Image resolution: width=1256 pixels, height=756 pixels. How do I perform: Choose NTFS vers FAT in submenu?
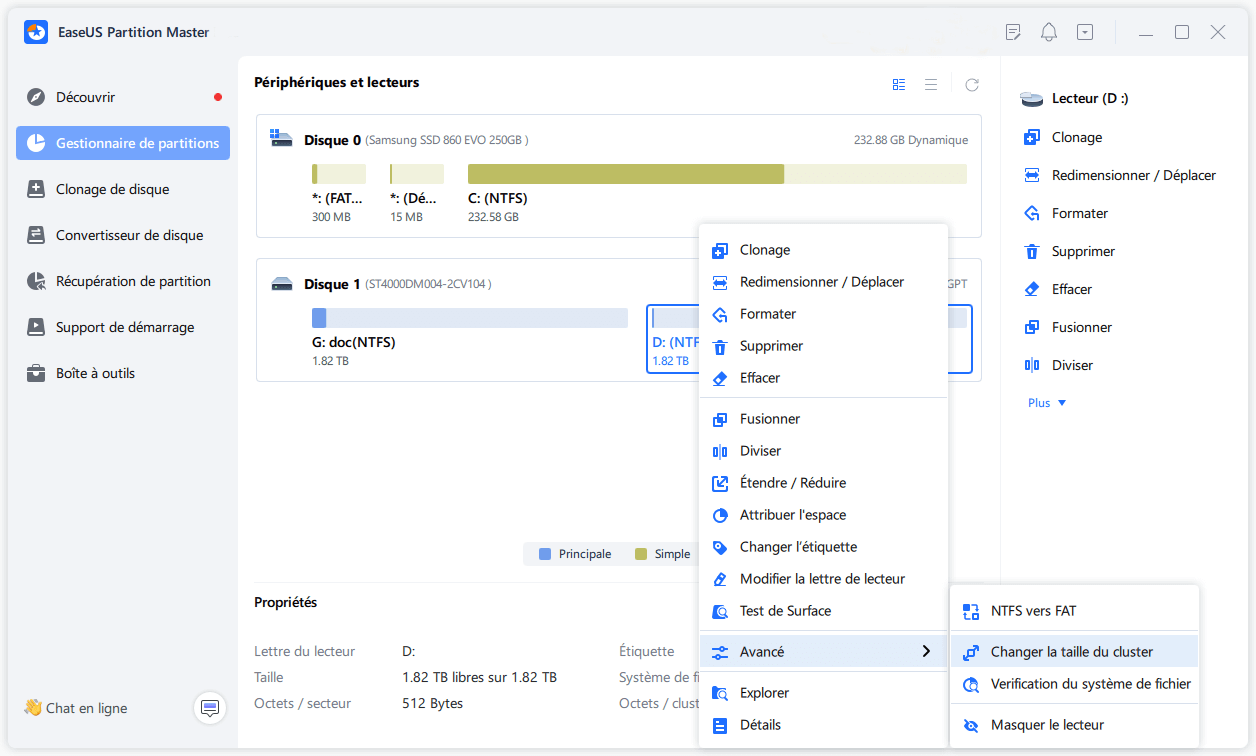tap(1033, 611)
